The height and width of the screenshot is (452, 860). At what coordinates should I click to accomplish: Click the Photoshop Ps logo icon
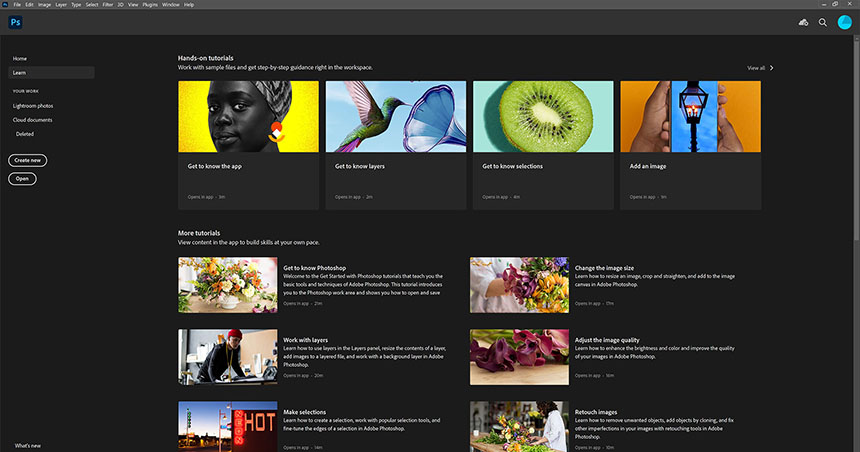(15, 22)
